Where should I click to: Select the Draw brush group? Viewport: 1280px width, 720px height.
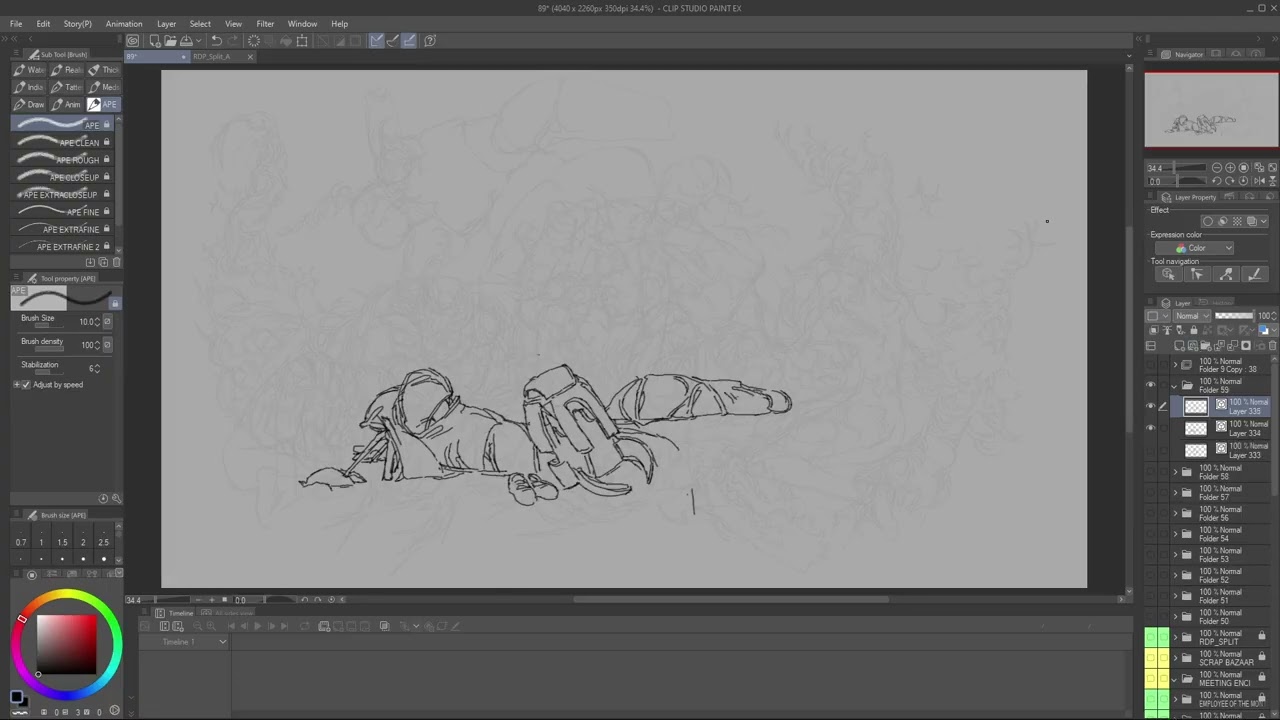(29, 105)
